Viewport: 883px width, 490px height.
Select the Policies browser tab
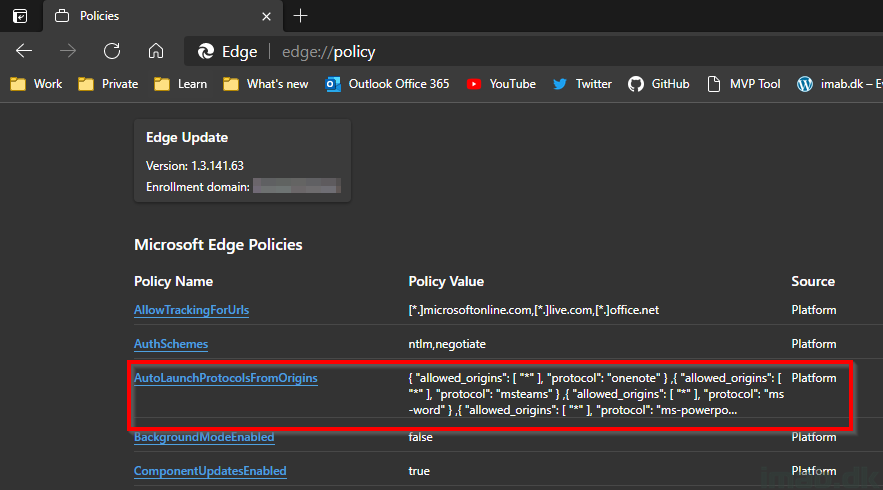tap(163, 16)
